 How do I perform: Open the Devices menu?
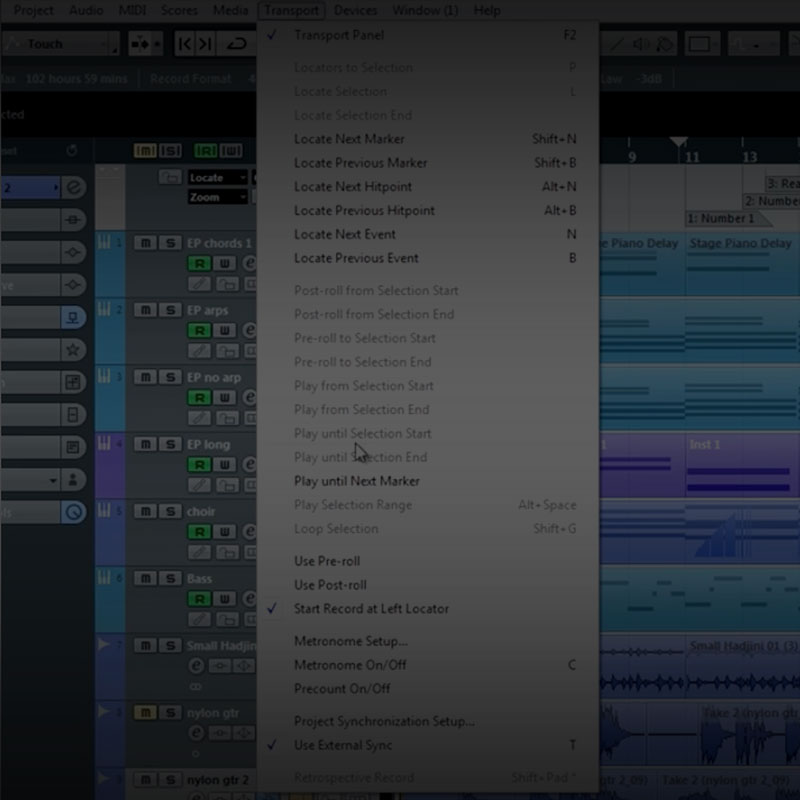[355, 10]
